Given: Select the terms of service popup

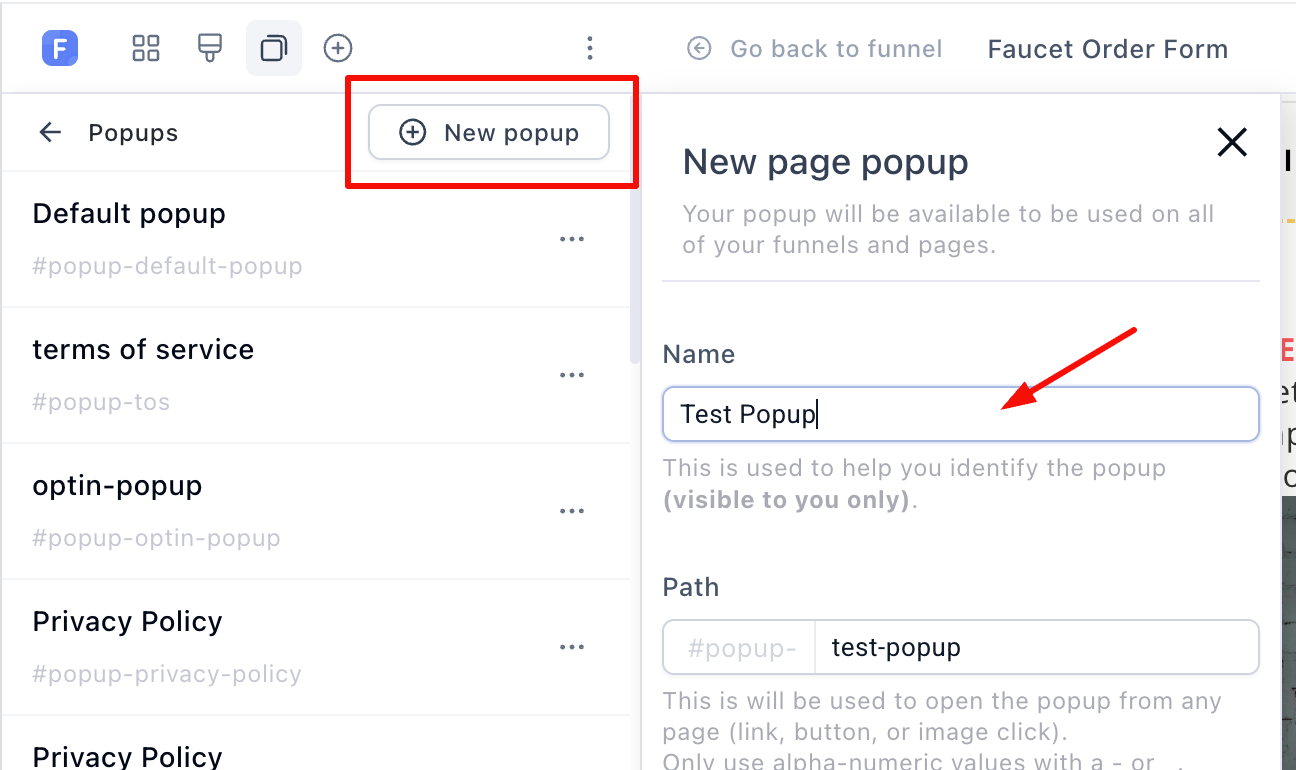Looking at the screenshot, I should click(x=316, y=375).
